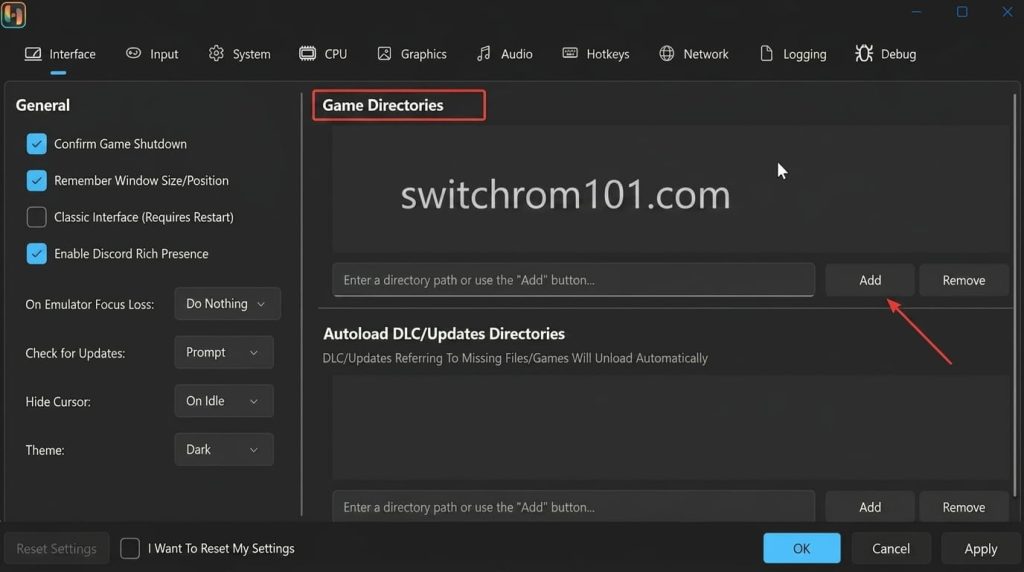This screenshot has width=1024, height=572.
Task: Click the Graphics tab picture icon
Action: point(384,54)
